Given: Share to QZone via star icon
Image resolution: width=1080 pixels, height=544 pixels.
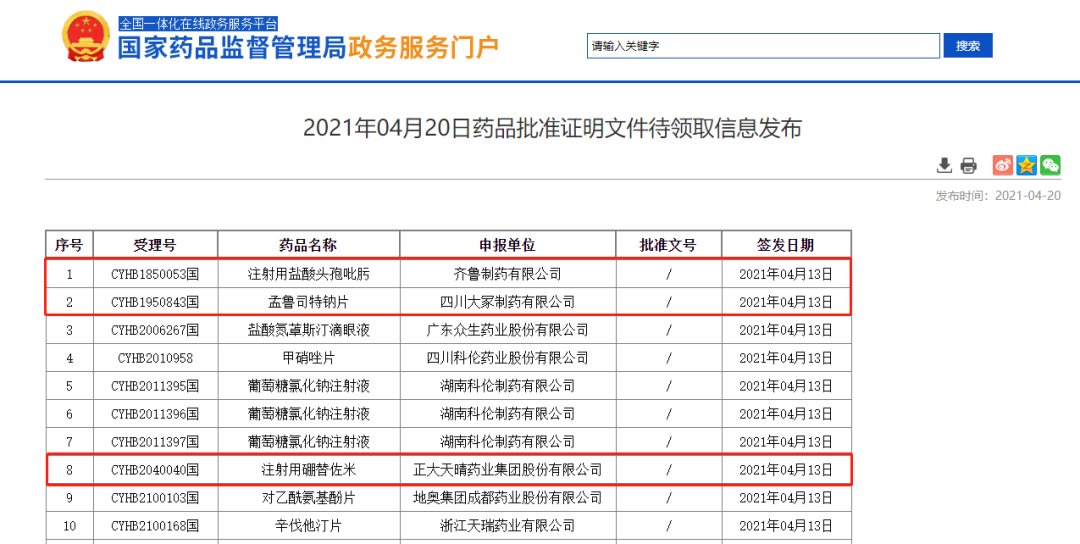Looking at the screenshot, I should [x=1026, y=166].
